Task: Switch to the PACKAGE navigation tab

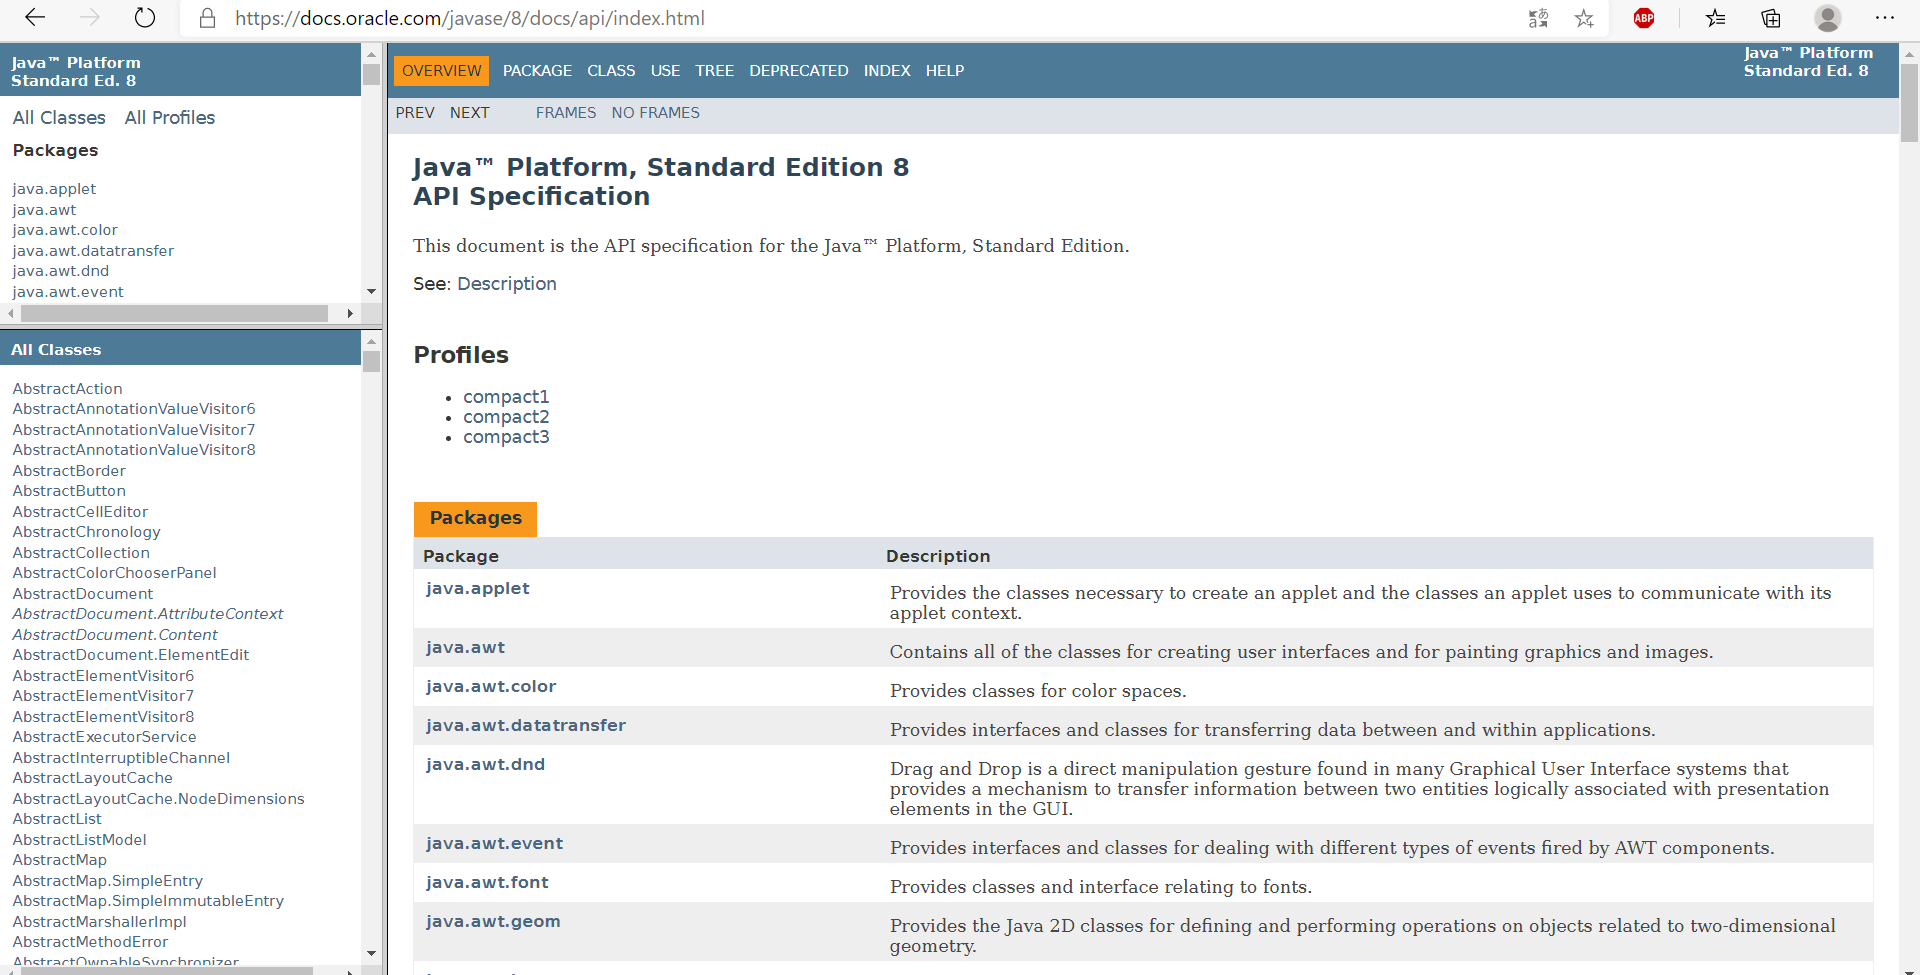Action: (537, 71)
